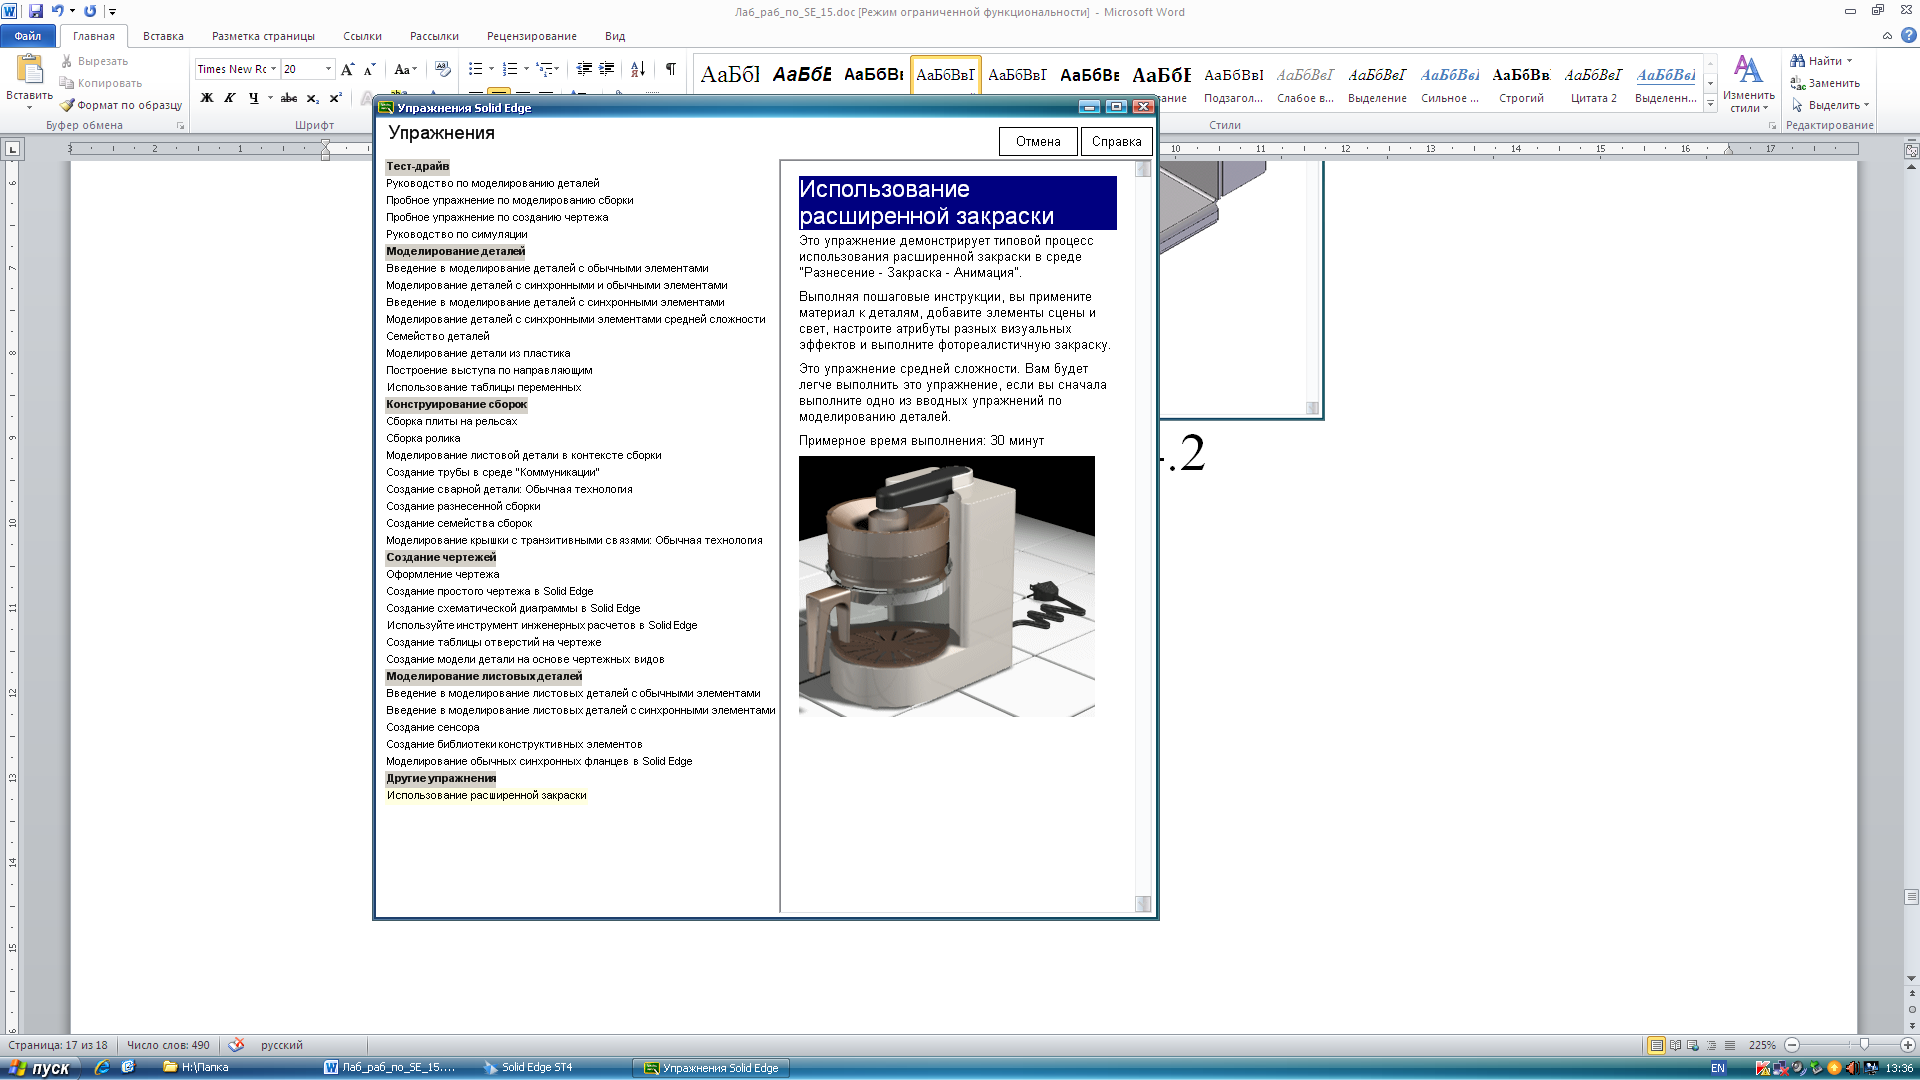Screen dimensions: 1920x1080
Task: Toggle superscript (x²) formatting
Action: point(335,97)
